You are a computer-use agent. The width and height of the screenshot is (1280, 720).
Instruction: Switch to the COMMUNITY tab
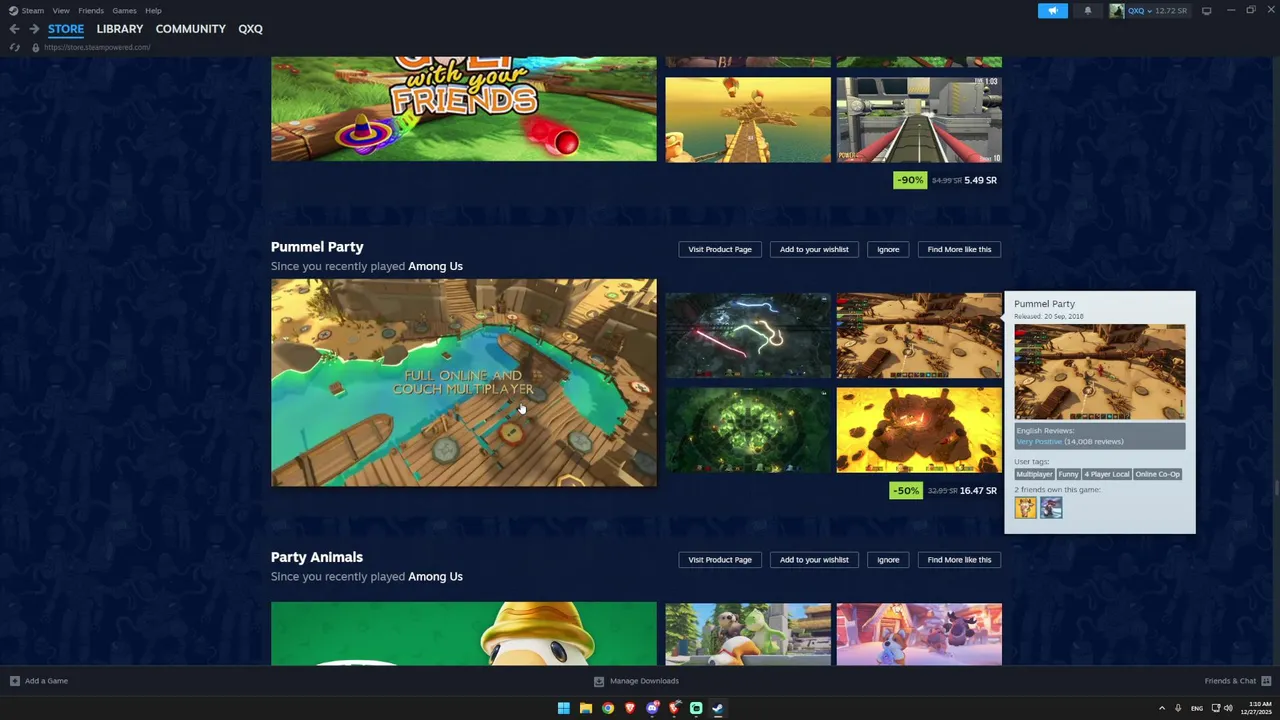(x=191, y=29)
